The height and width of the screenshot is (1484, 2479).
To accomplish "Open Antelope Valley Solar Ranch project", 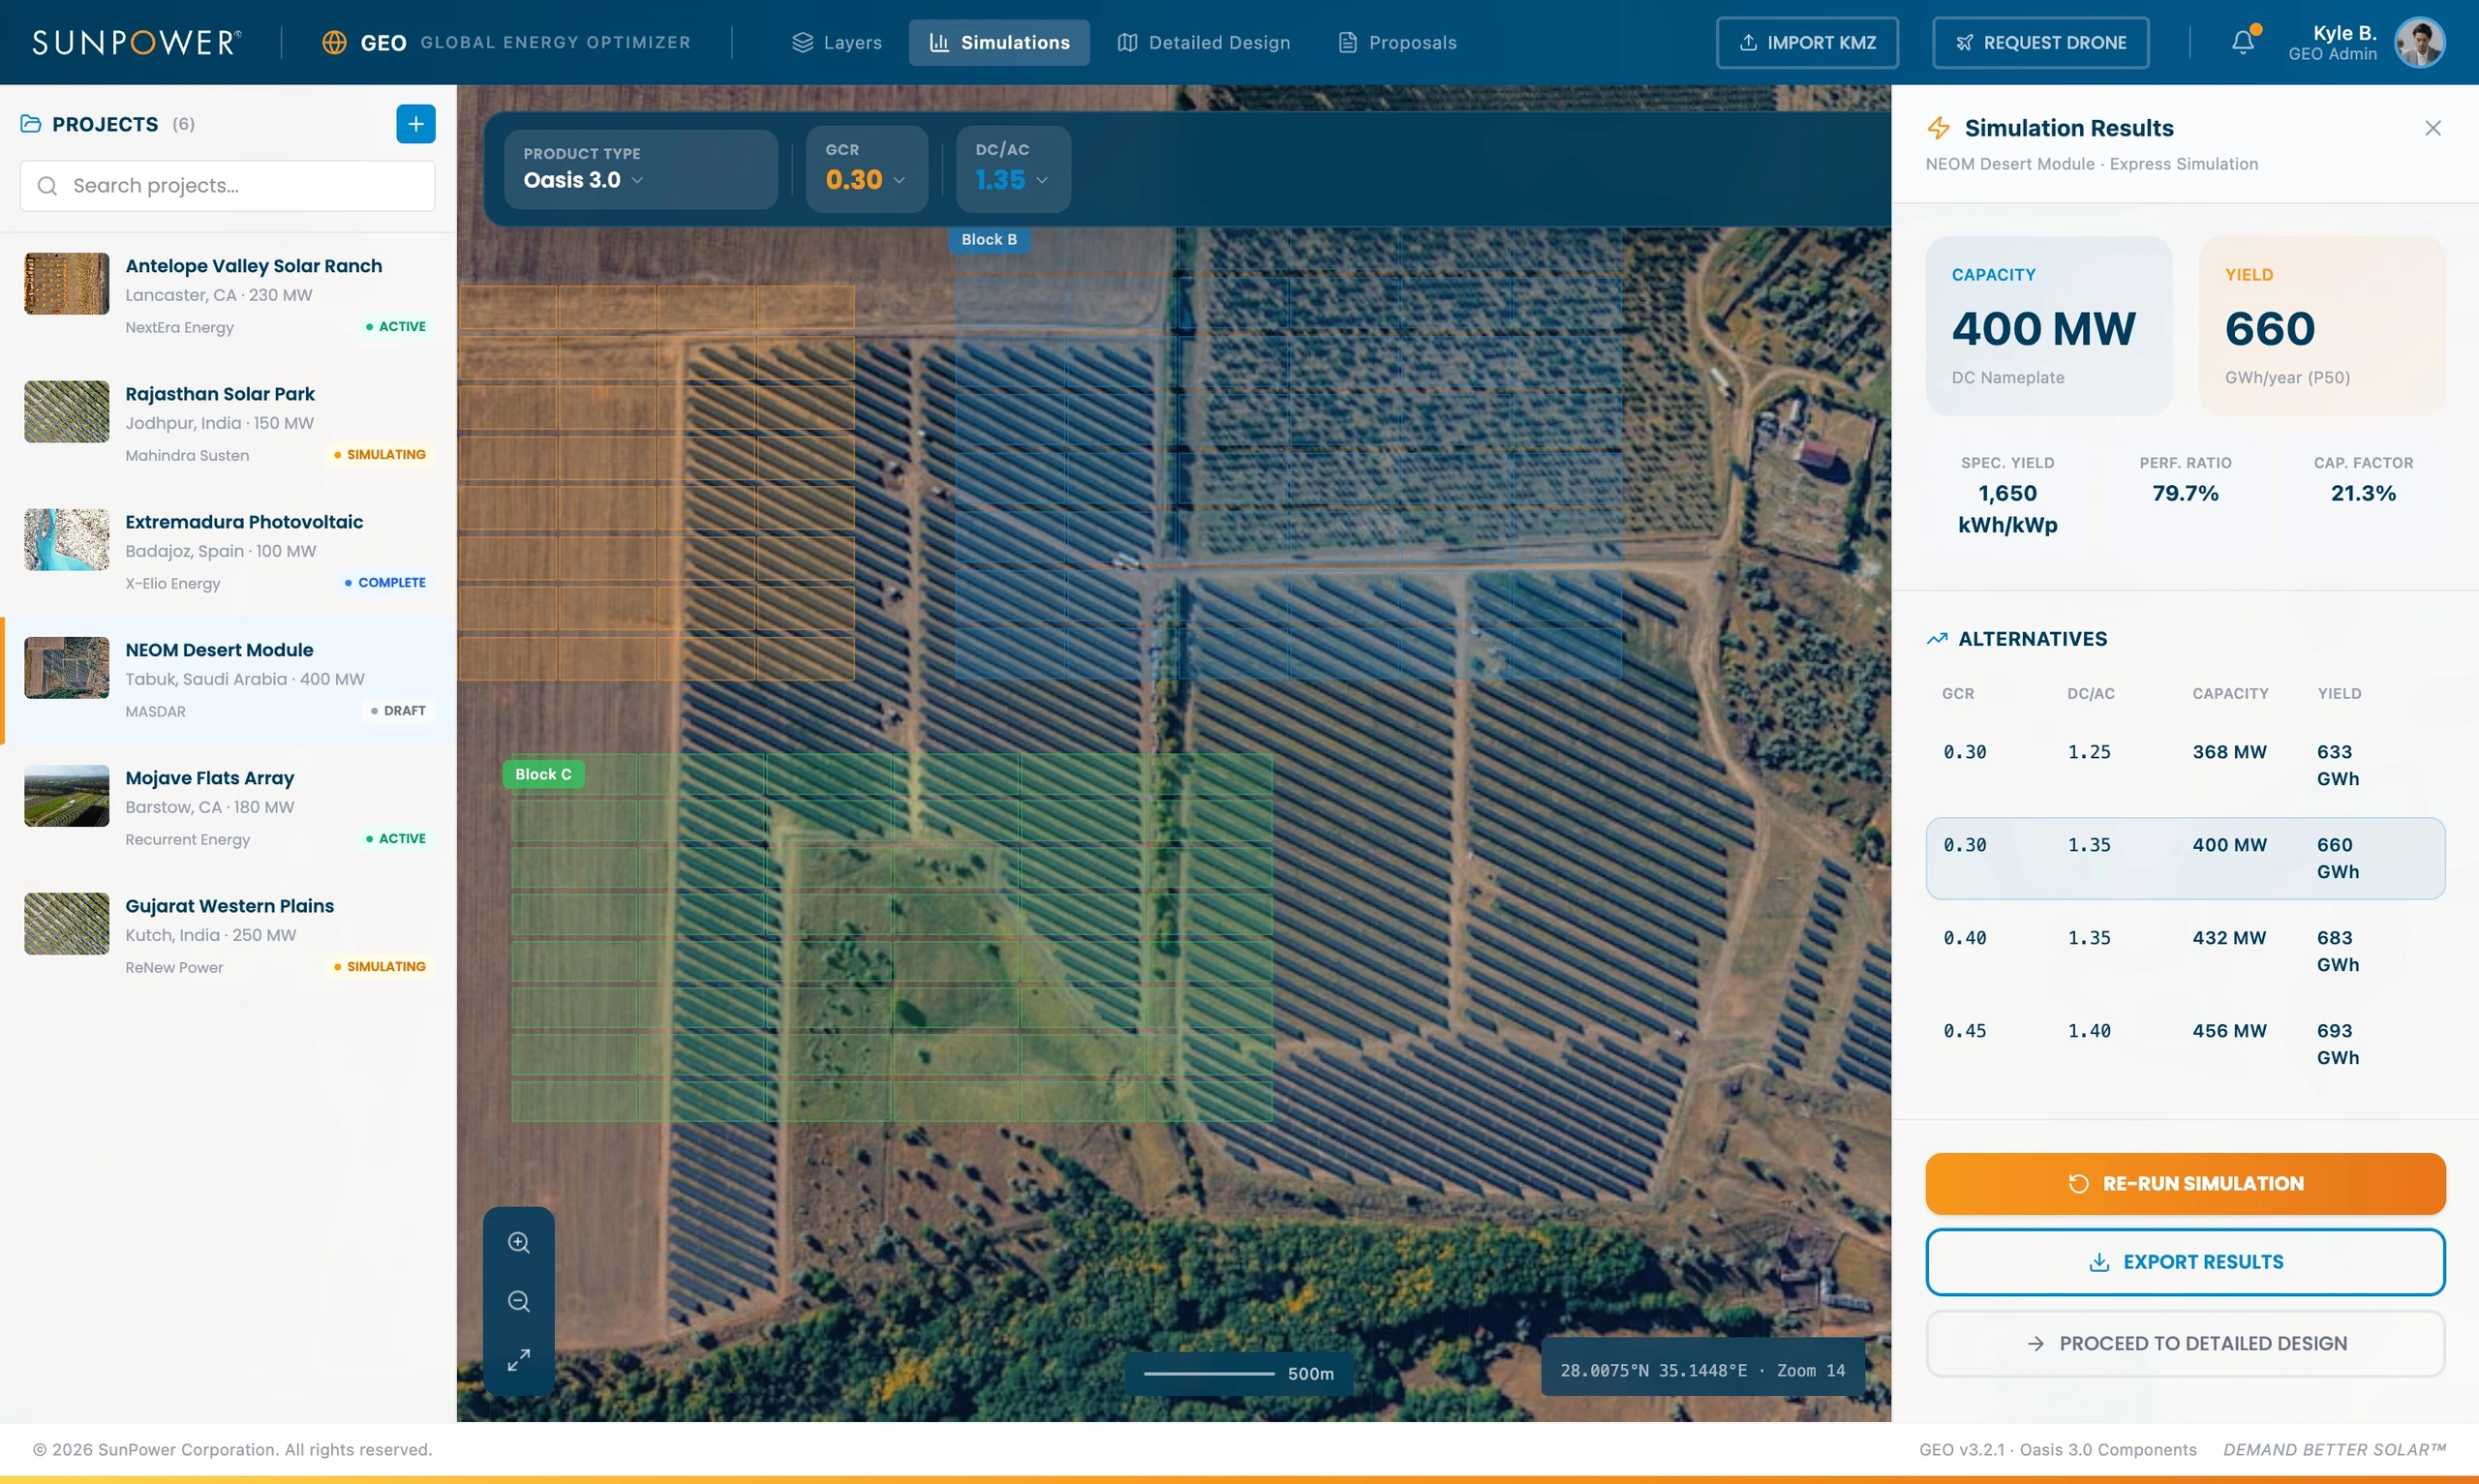I will click(229, 296).
